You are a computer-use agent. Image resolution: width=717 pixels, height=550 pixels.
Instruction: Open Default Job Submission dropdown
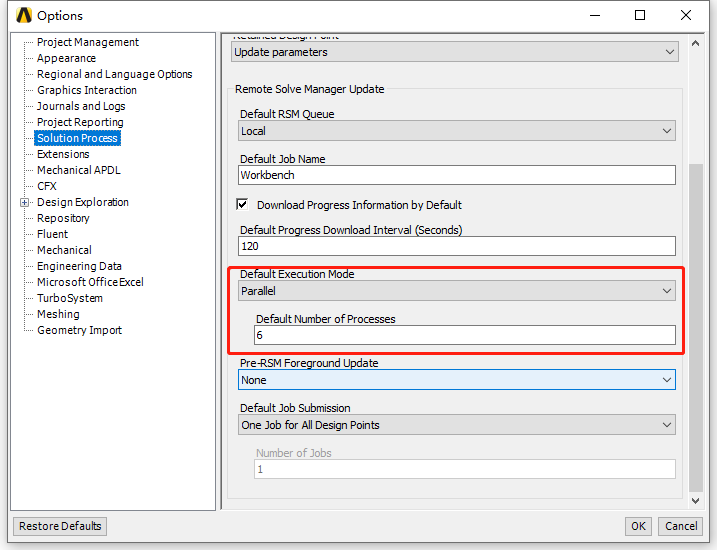tap(456, 425)
